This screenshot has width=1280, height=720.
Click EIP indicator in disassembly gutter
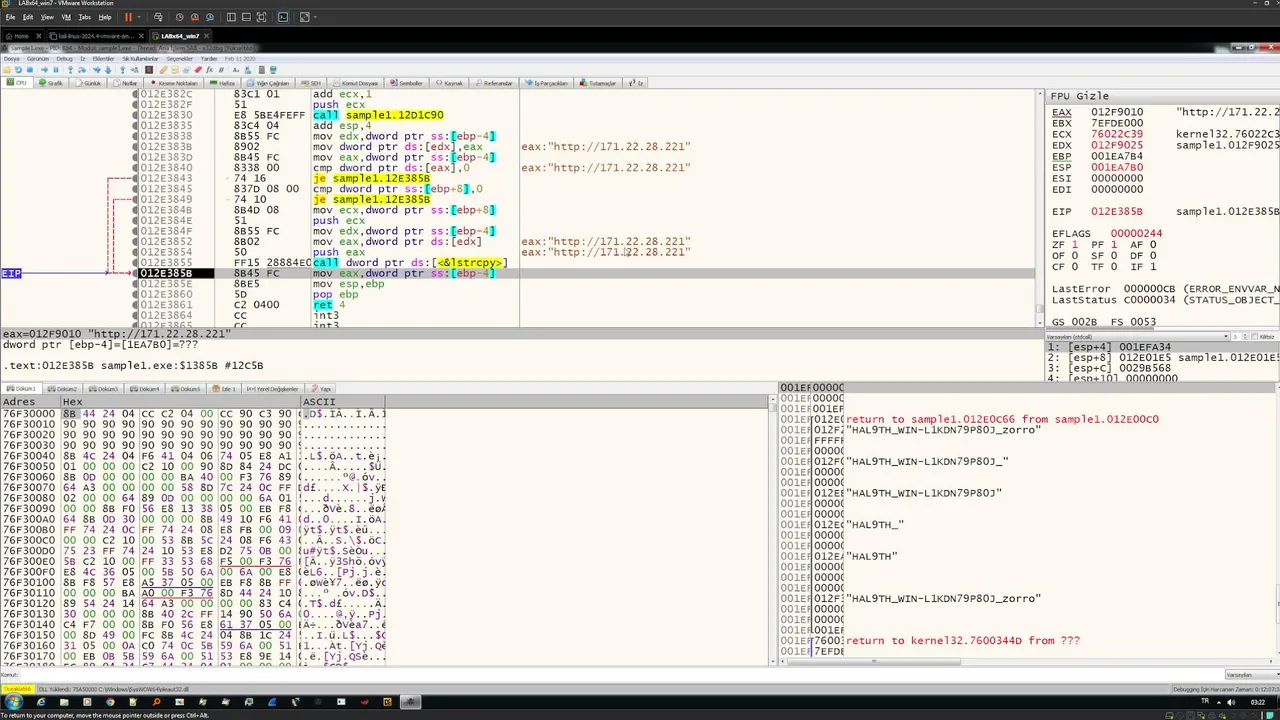(11, 273)
